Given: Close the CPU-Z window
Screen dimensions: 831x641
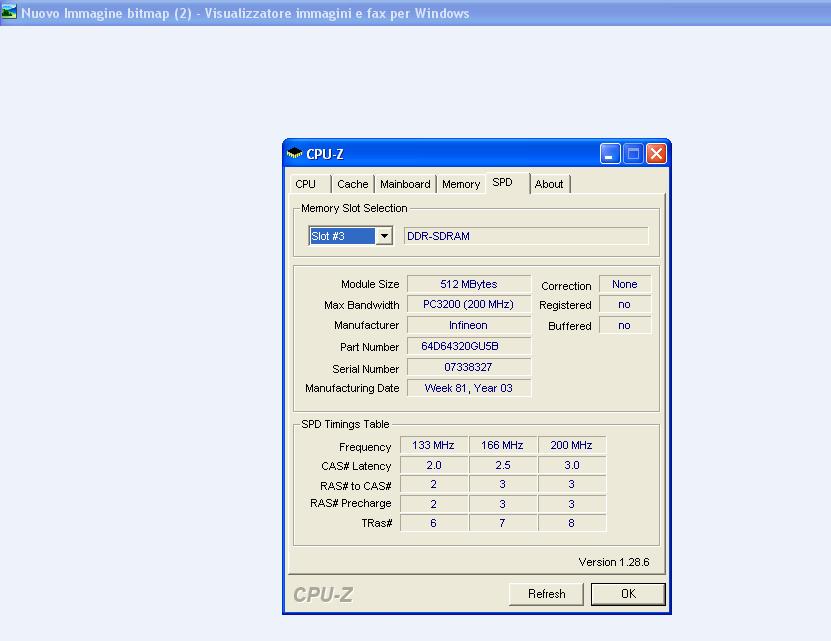Looking at the screenshot, I should pos(656,154).
